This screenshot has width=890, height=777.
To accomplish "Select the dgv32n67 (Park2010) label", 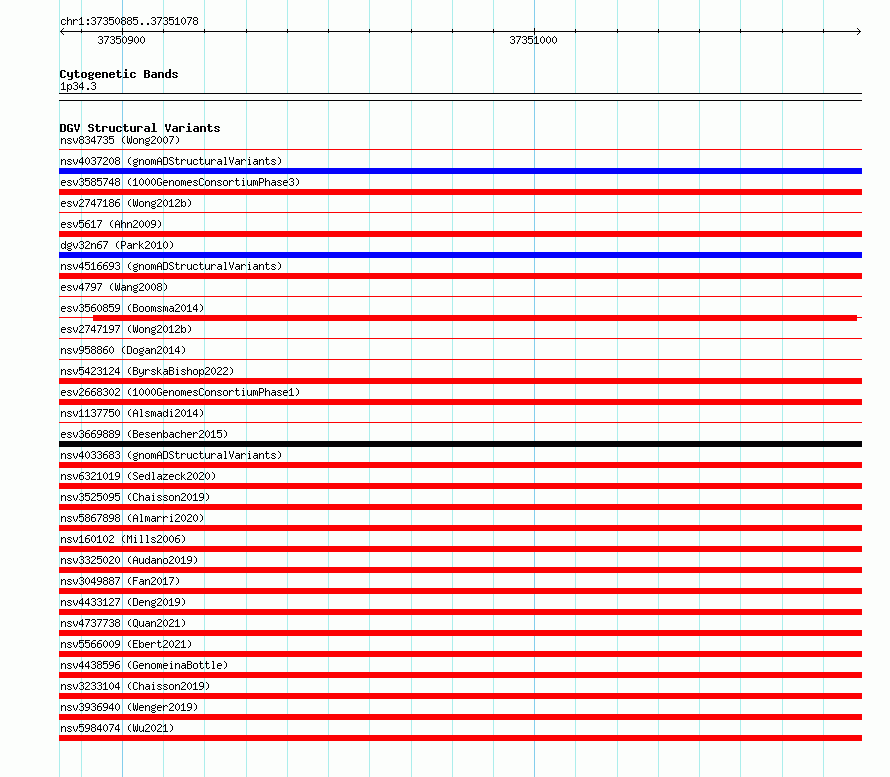I will [x=117, y=245].
